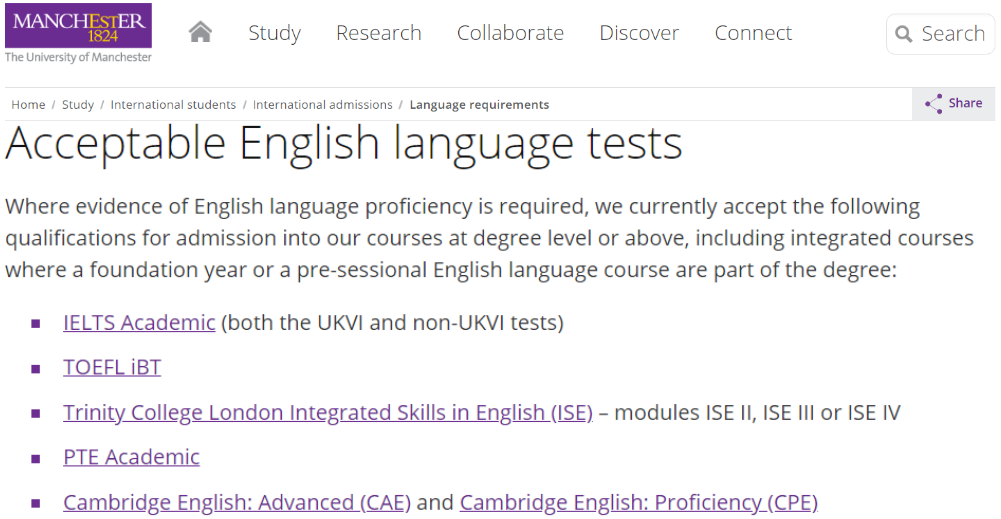
Task: Open the Study menu
Action: 274,33
